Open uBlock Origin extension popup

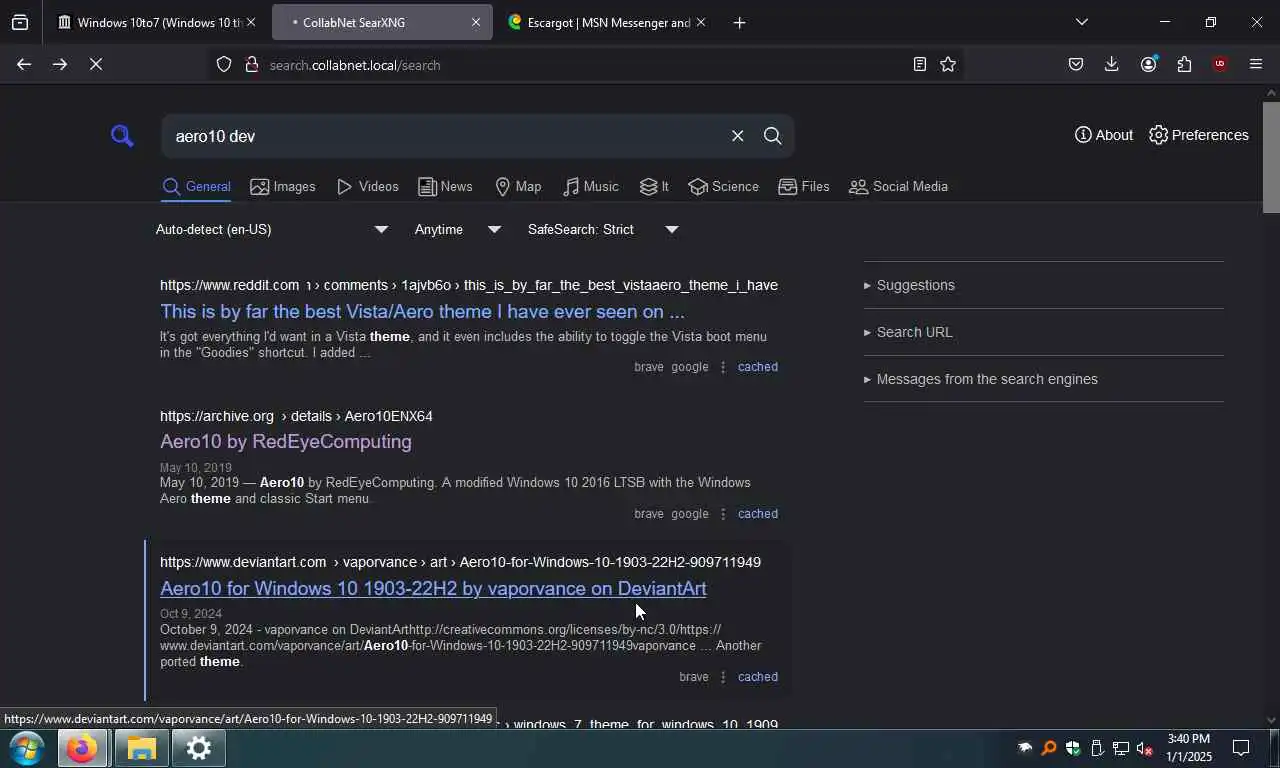click(x=1220, y=64)
